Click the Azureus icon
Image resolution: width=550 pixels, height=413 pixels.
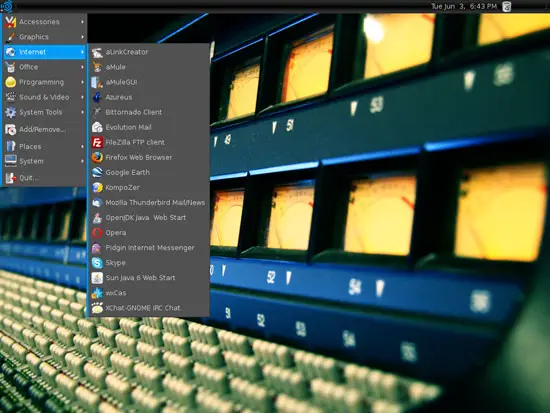pos(97,97)
